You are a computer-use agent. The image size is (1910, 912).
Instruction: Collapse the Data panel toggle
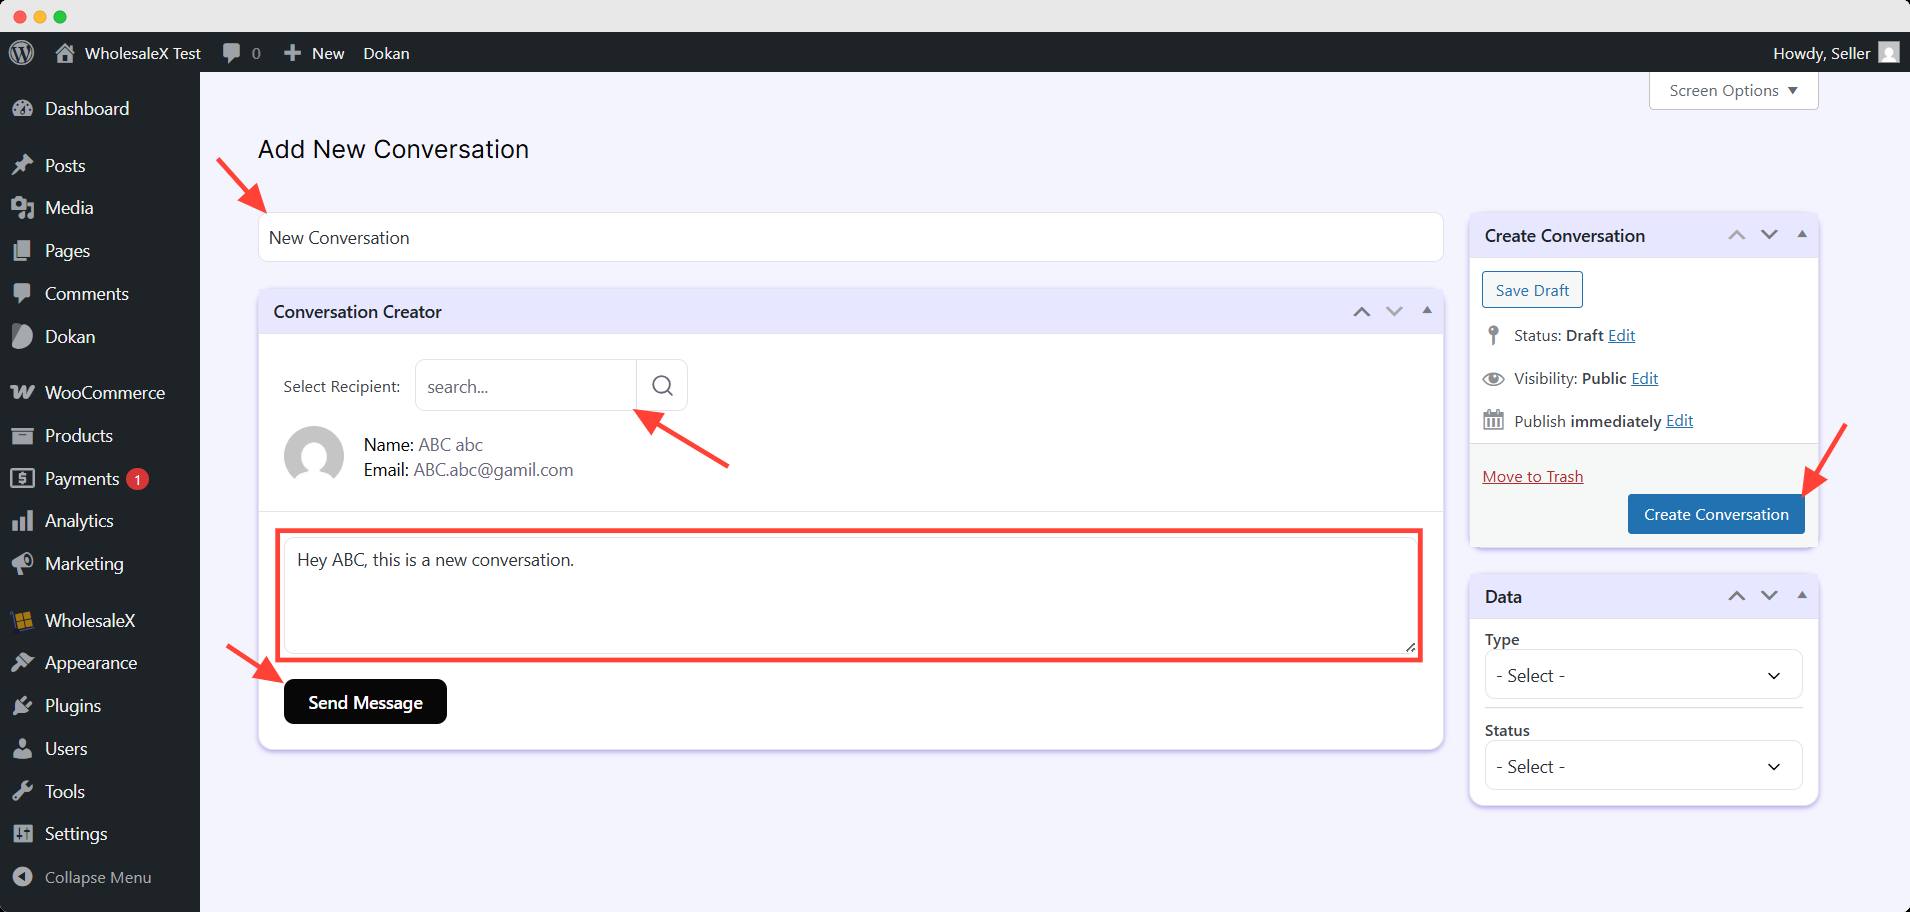click(1802, 595)
